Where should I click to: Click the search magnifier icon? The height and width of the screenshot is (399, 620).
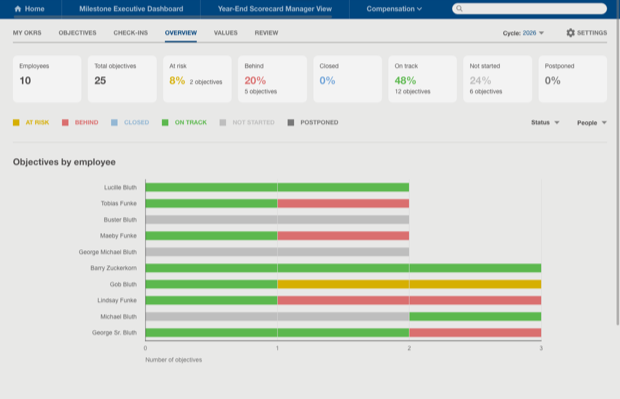(x=459, y=8)
